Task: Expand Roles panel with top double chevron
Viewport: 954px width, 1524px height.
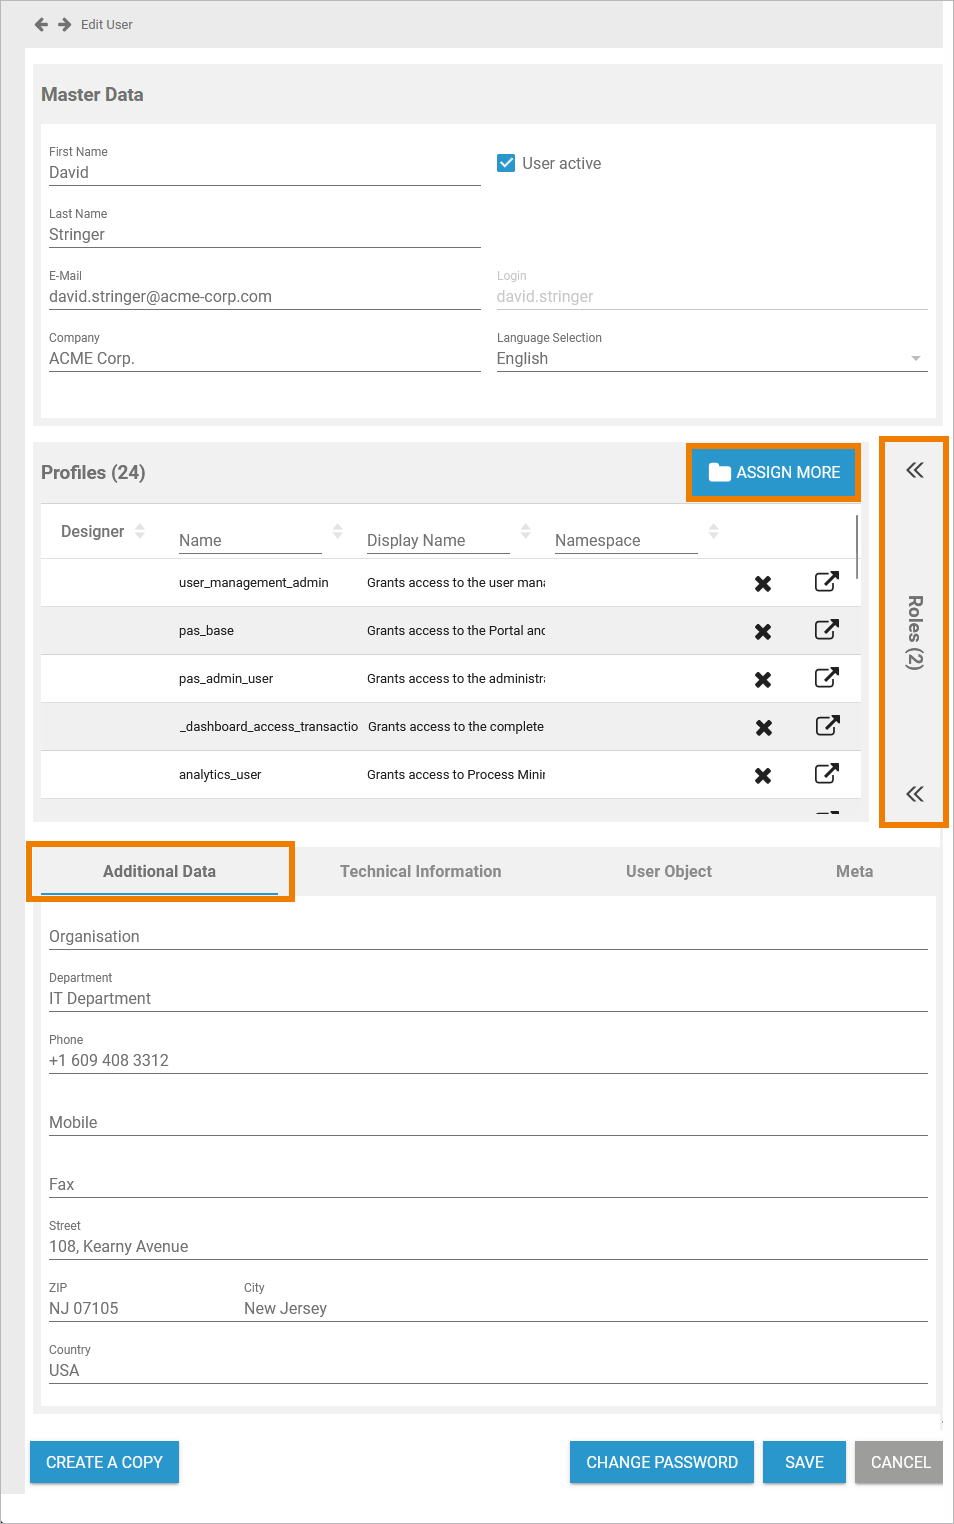Action: 915,470
